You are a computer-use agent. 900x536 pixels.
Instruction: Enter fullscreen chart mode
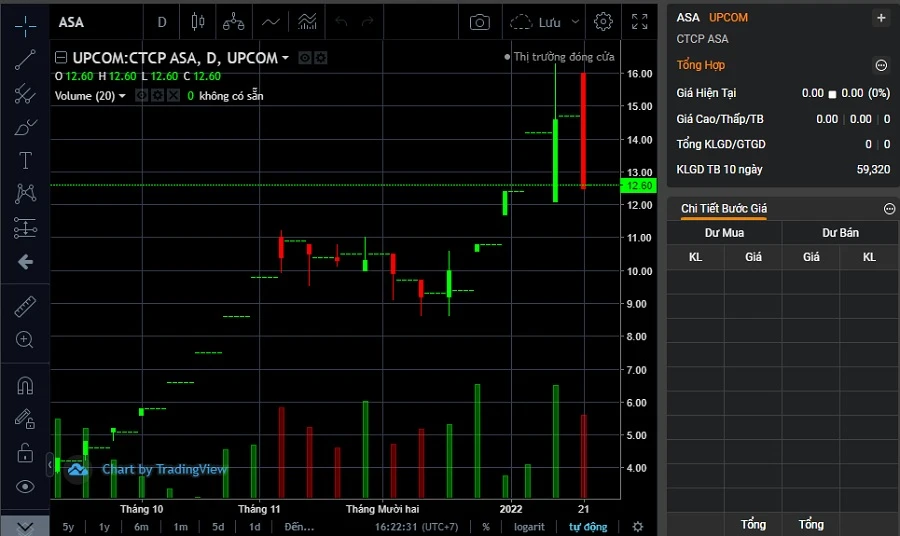pyautogui.click(x=640, y=21)
